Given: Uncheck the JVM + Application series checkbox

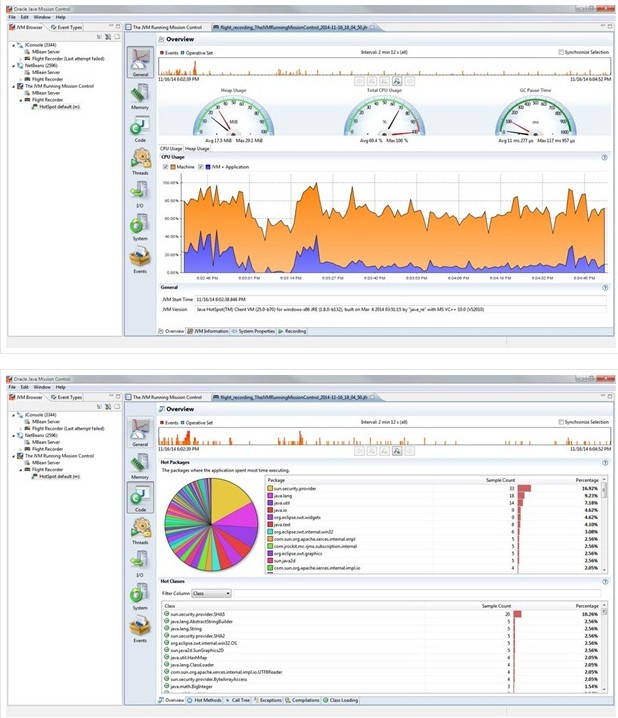Looking at the screenshot, I should 203,167.
